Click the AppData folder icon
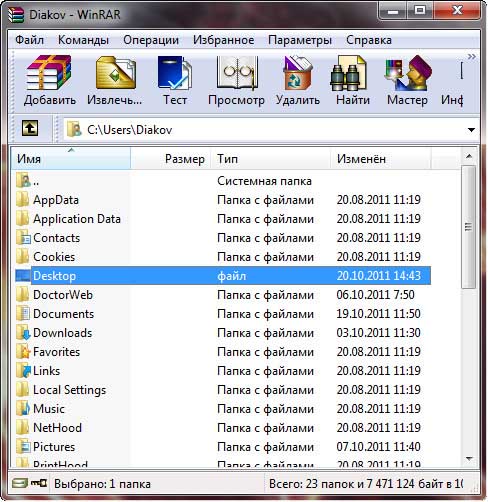The image size is (488, 502). coord(23,200)
